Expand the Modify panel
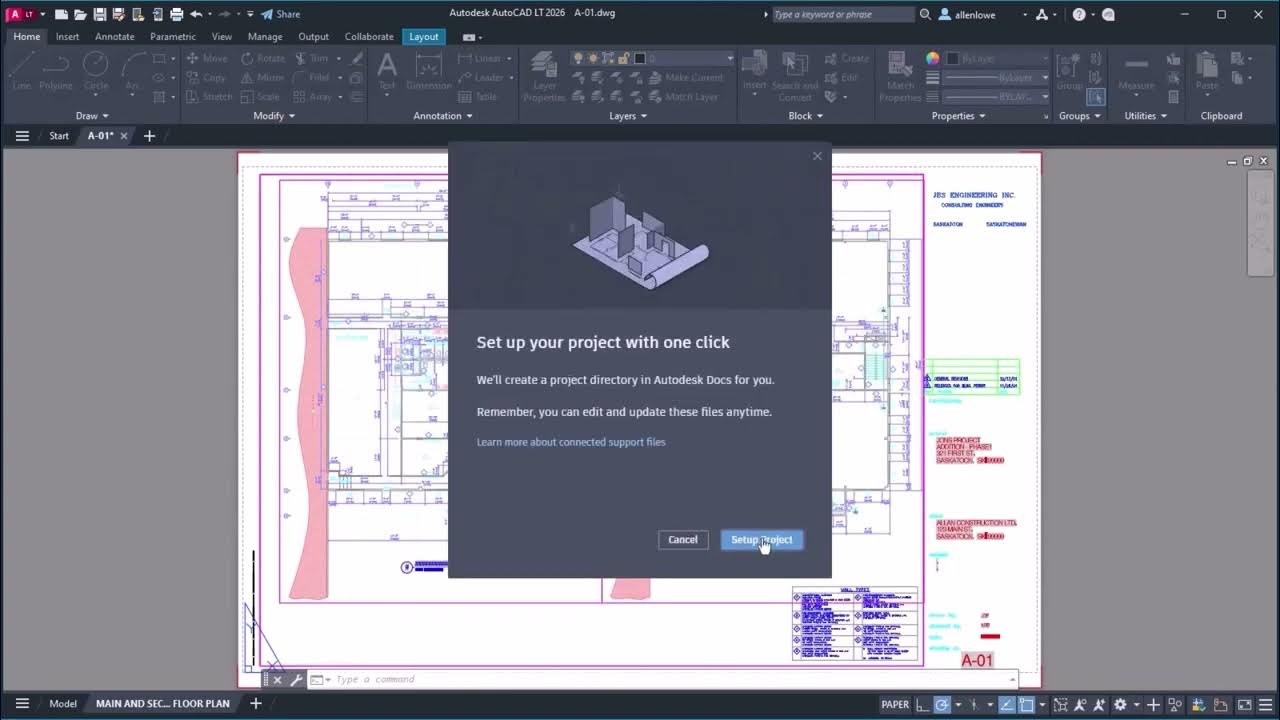The height and width of the screenshot is (720, 1280). pyautogui.click(x=272, y=115)
